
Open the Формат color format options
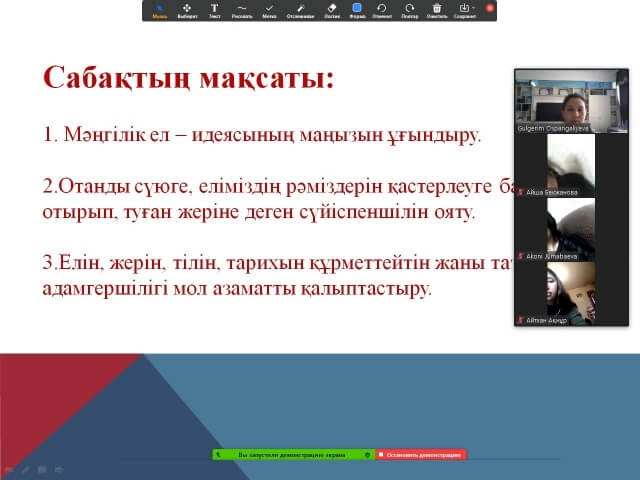tap(357, 11)
